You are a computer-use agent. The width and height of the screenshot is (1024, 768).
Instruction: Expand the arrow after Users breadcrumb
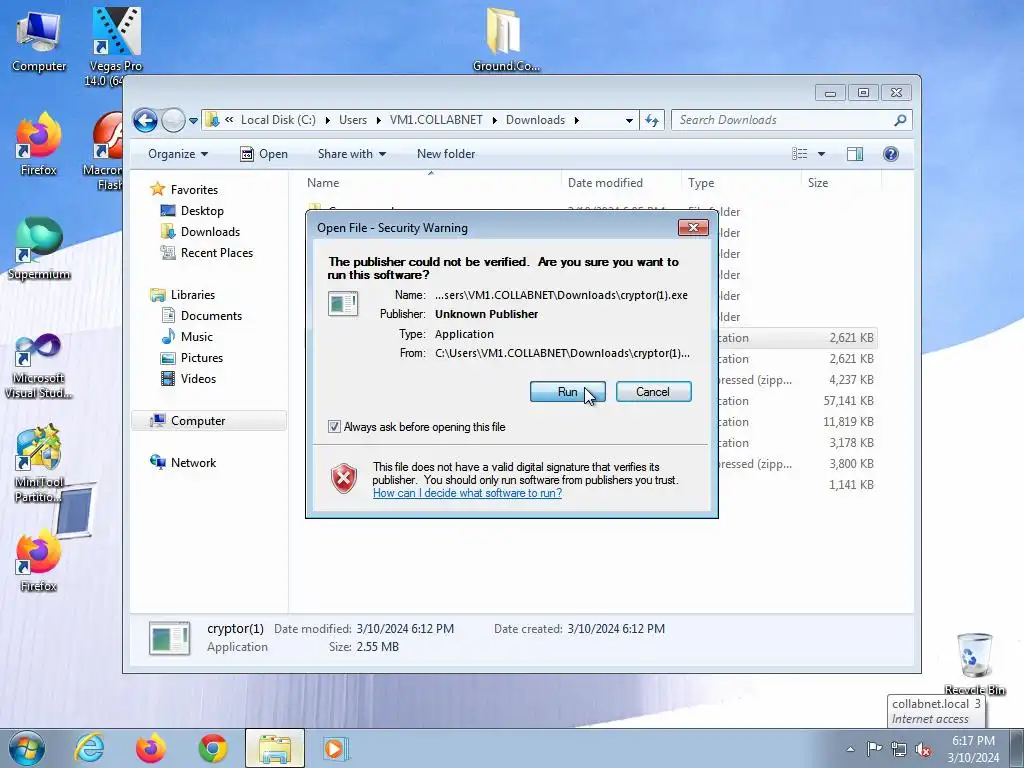(378, 120)
